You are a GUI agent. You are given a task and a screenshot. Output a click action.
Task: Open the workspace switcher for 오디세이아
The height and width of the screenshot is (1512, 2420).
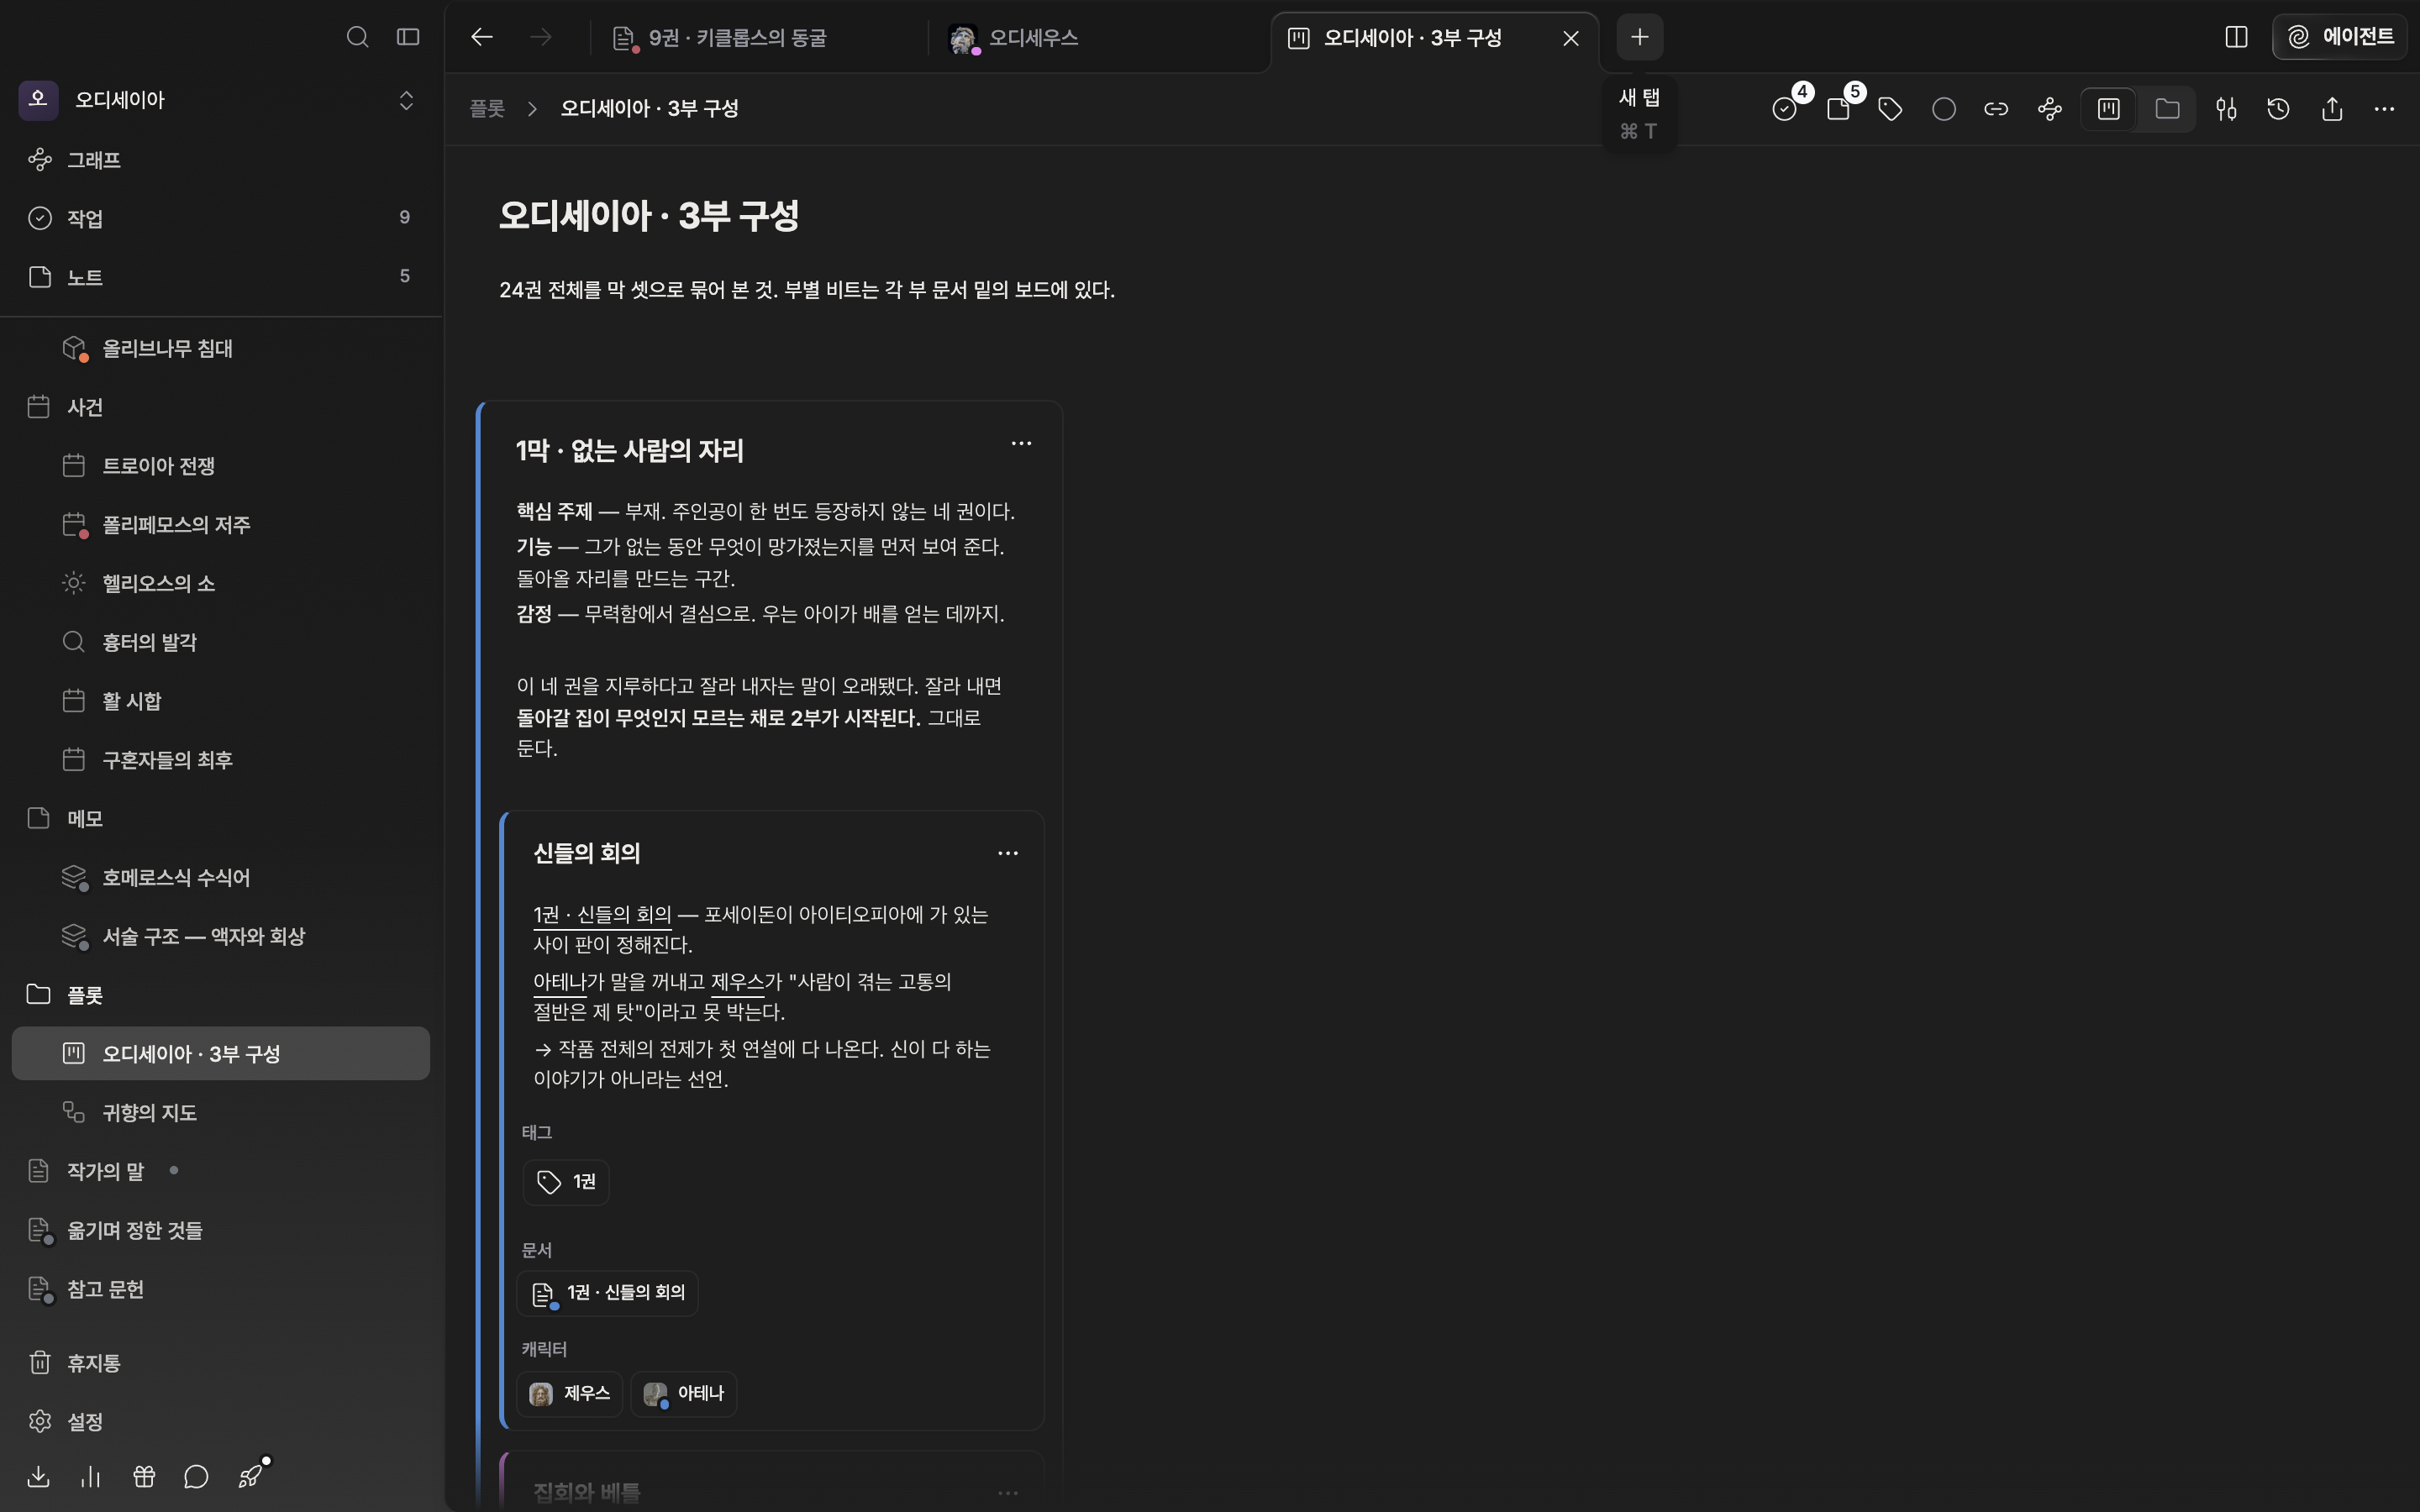pos(220,100)
